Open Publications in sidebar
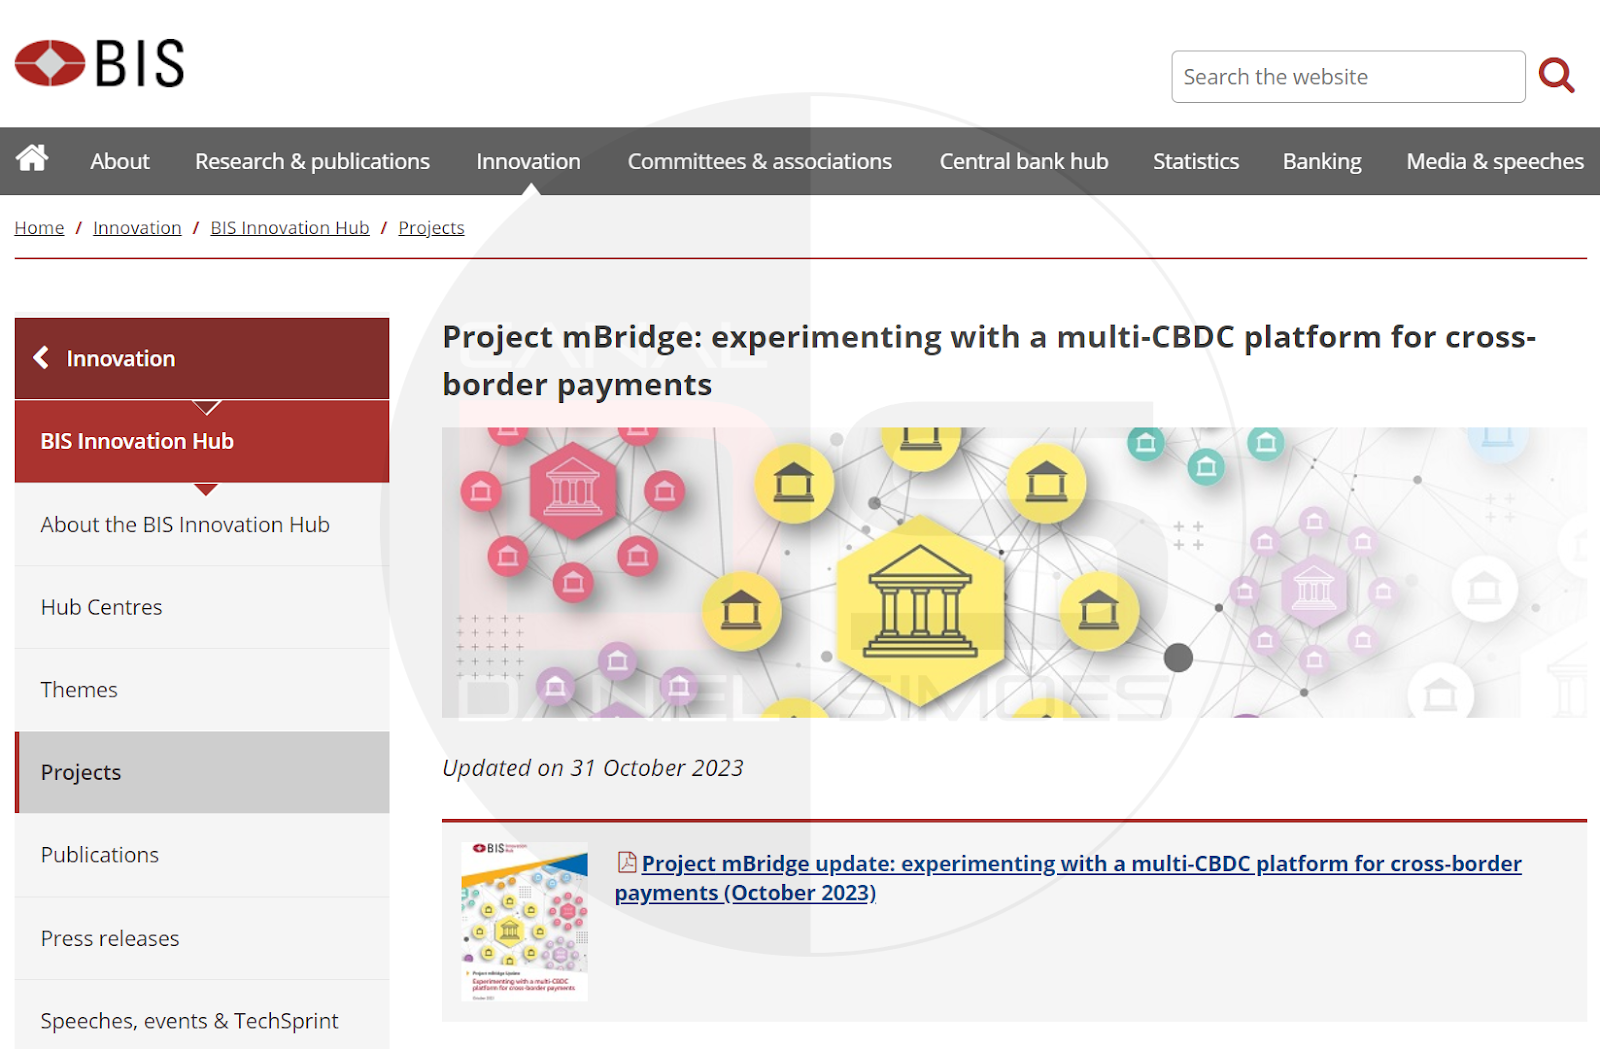 click(202, 855)
